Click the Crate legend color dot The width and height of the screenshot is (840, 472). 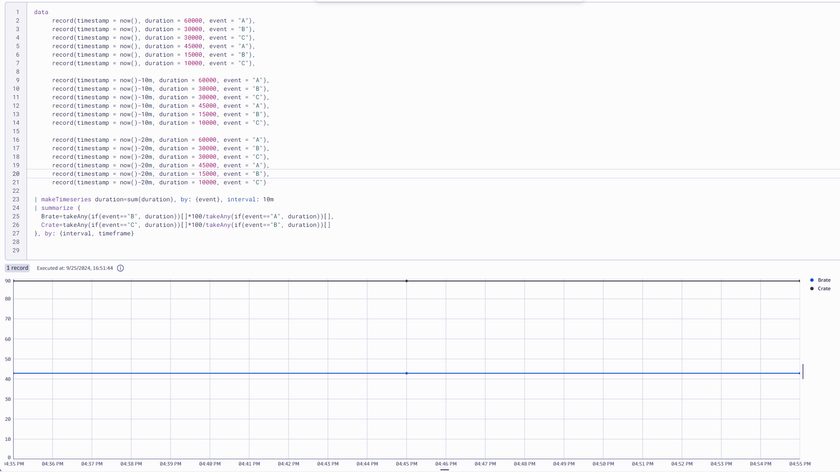(812, 288)
